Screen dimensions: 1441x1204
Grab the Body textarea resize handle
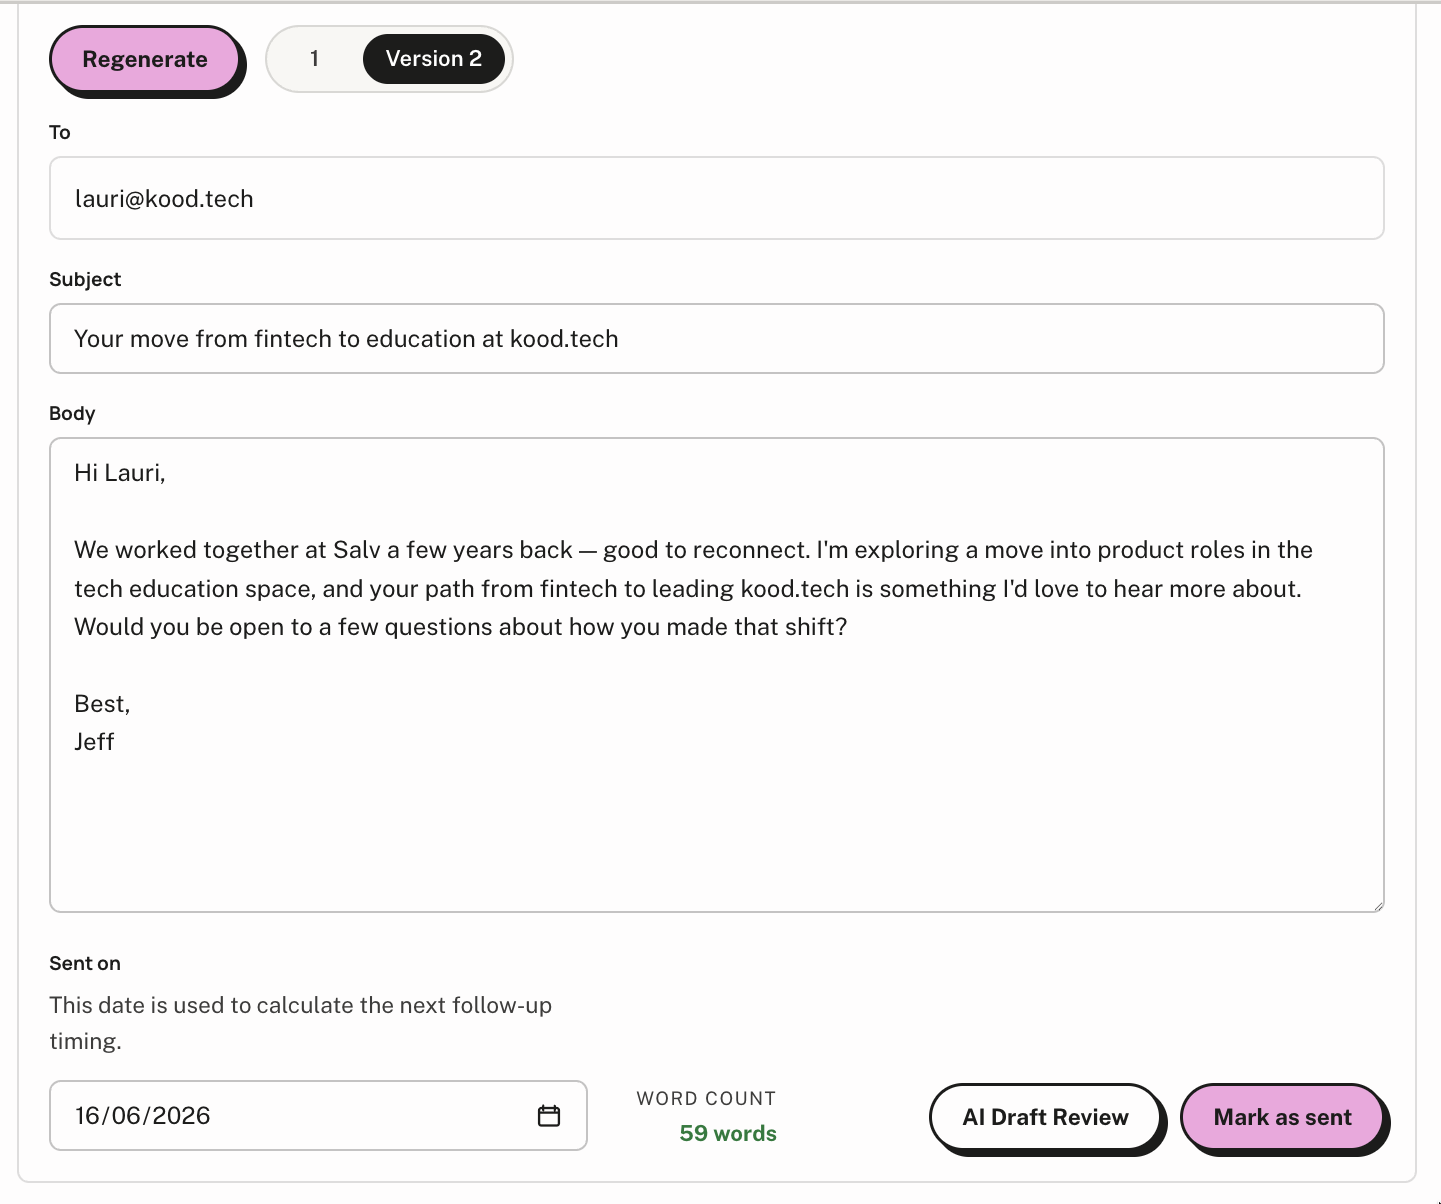coord(1378,906)
